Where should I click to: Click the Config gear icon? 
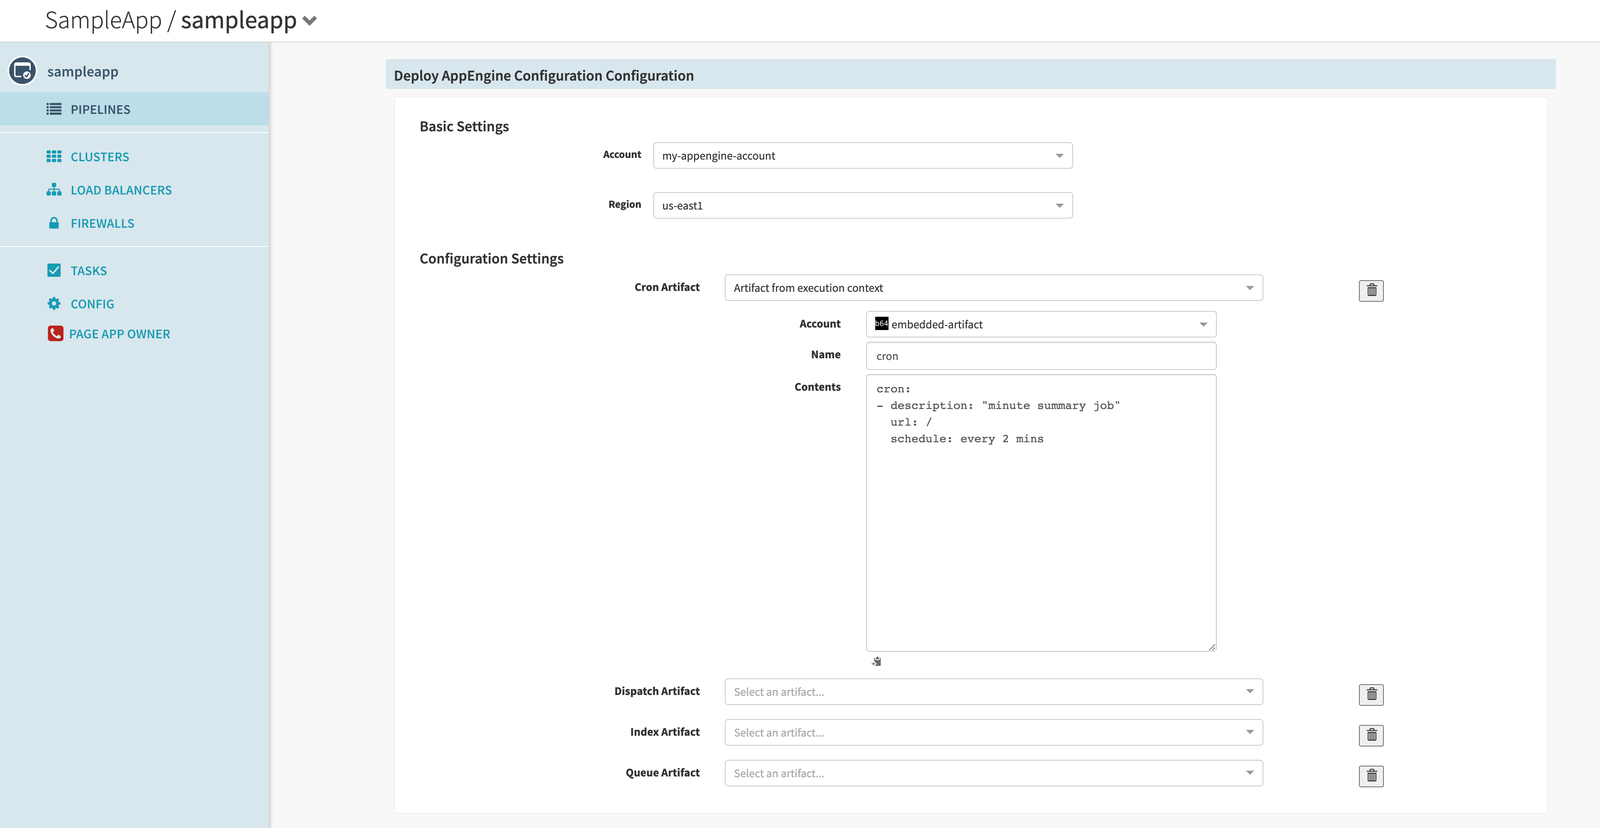click(54, 304)
